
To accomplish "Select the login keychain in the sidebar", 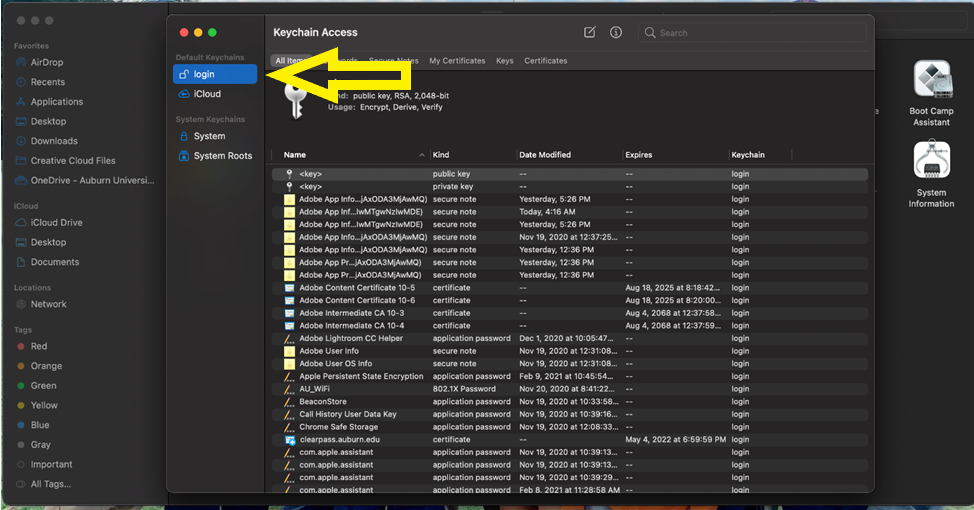I will click(x=215, y=74).
